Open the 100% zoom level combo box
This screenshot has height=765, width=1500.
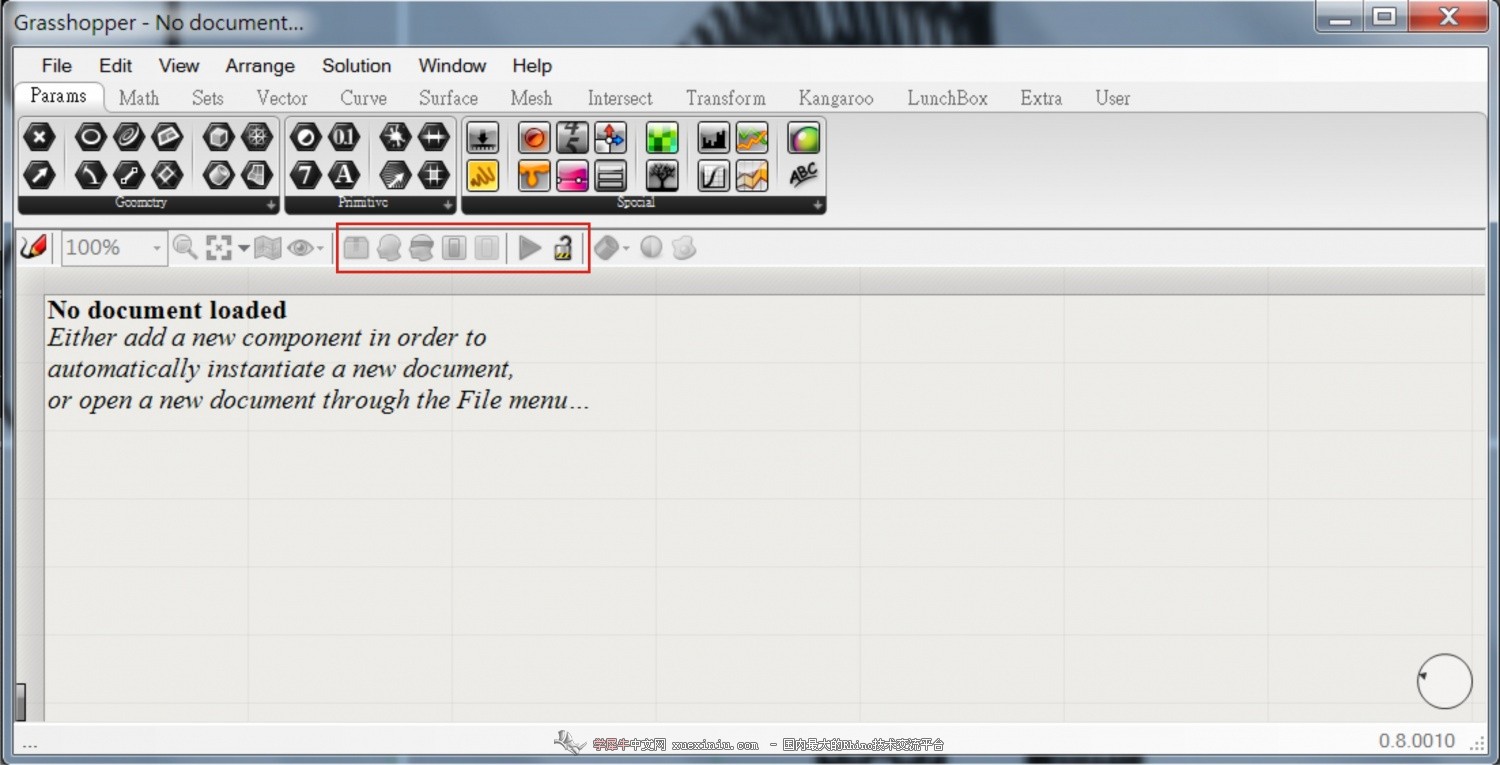tap(114, 247)
